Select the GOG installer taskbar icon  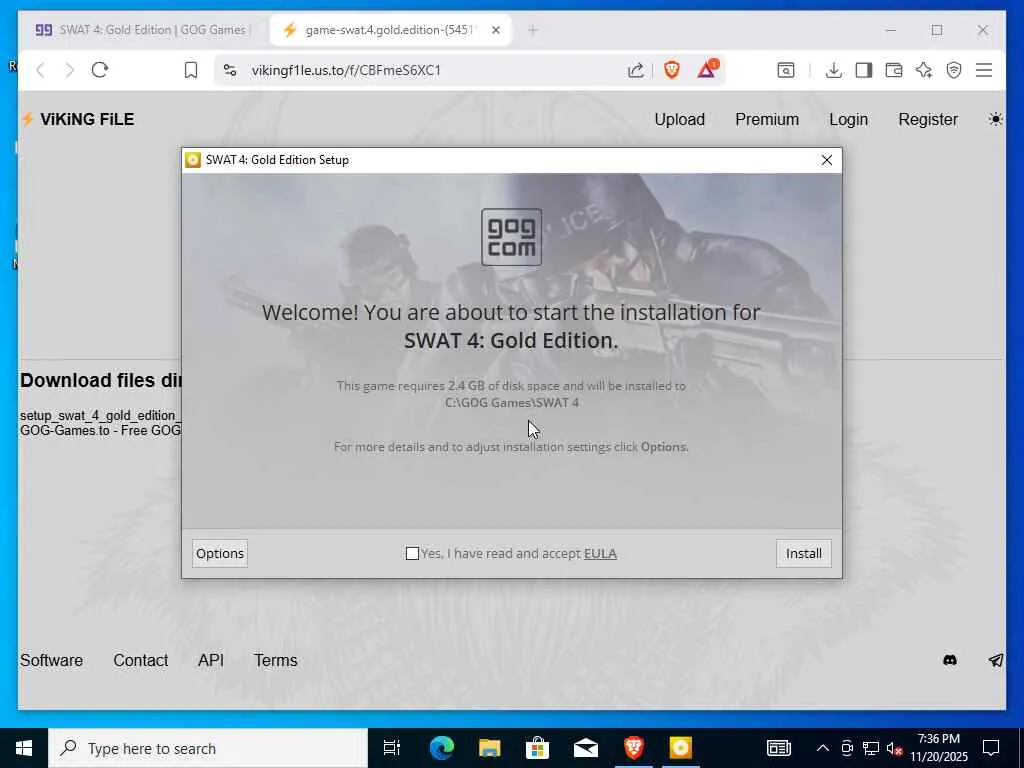click(x=680, y=748)
